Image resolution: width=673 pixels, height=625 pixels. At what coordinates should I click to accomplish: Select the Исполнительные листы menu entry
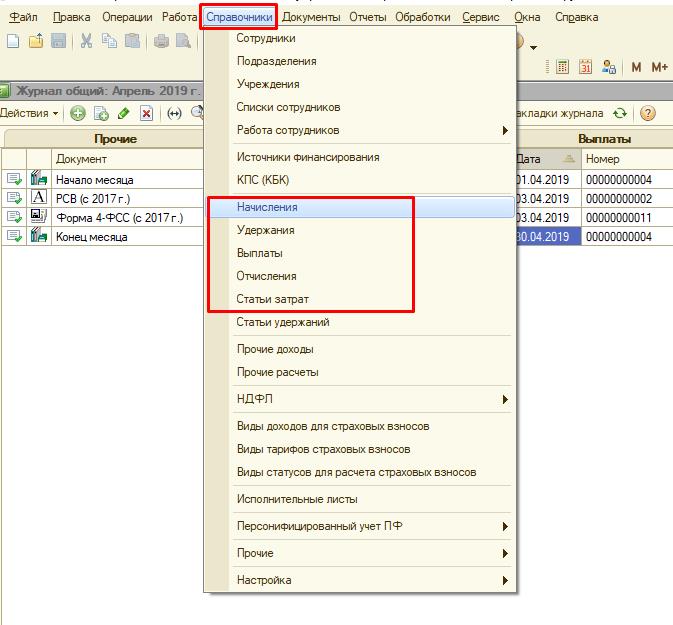(x=297, y=499)
